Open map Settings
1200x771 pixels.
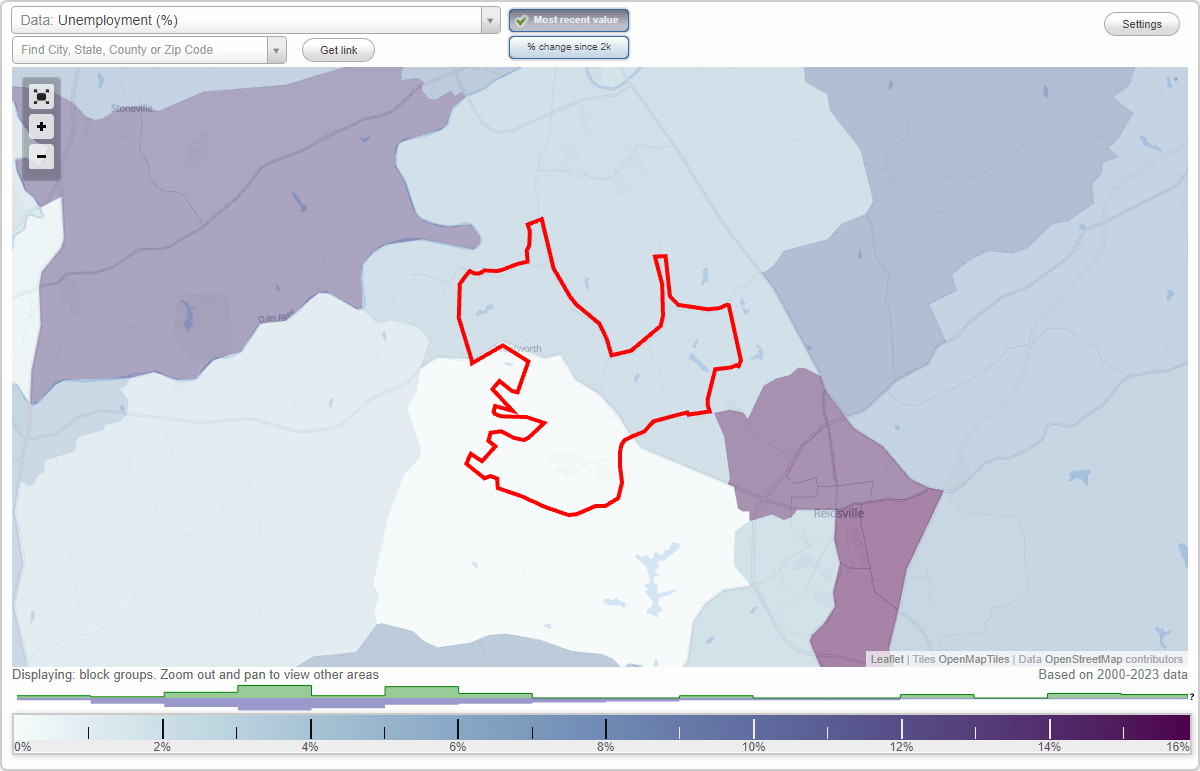point(1141,23)
